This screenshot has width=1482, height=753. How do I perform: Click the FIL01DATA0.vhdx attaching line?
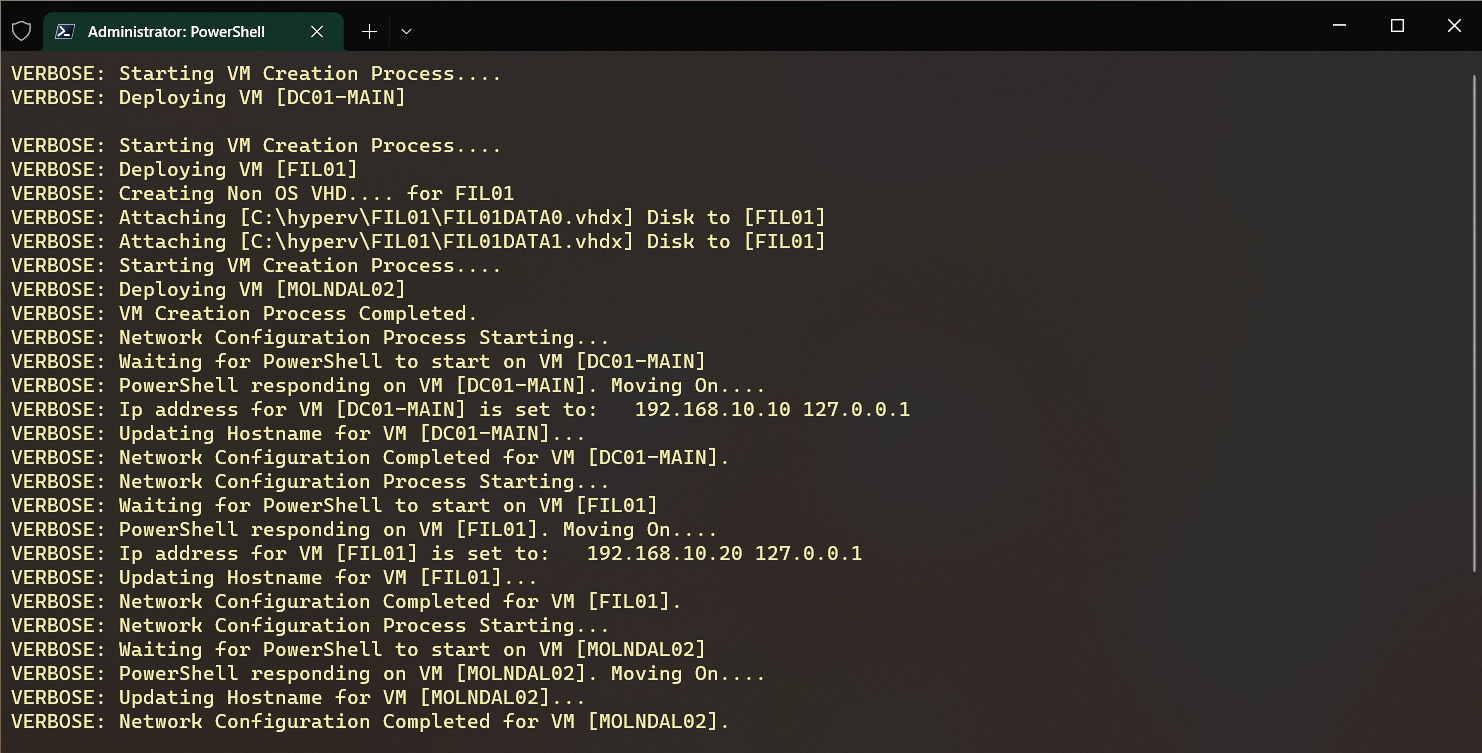pyautogui.click(x=418, y=217)
